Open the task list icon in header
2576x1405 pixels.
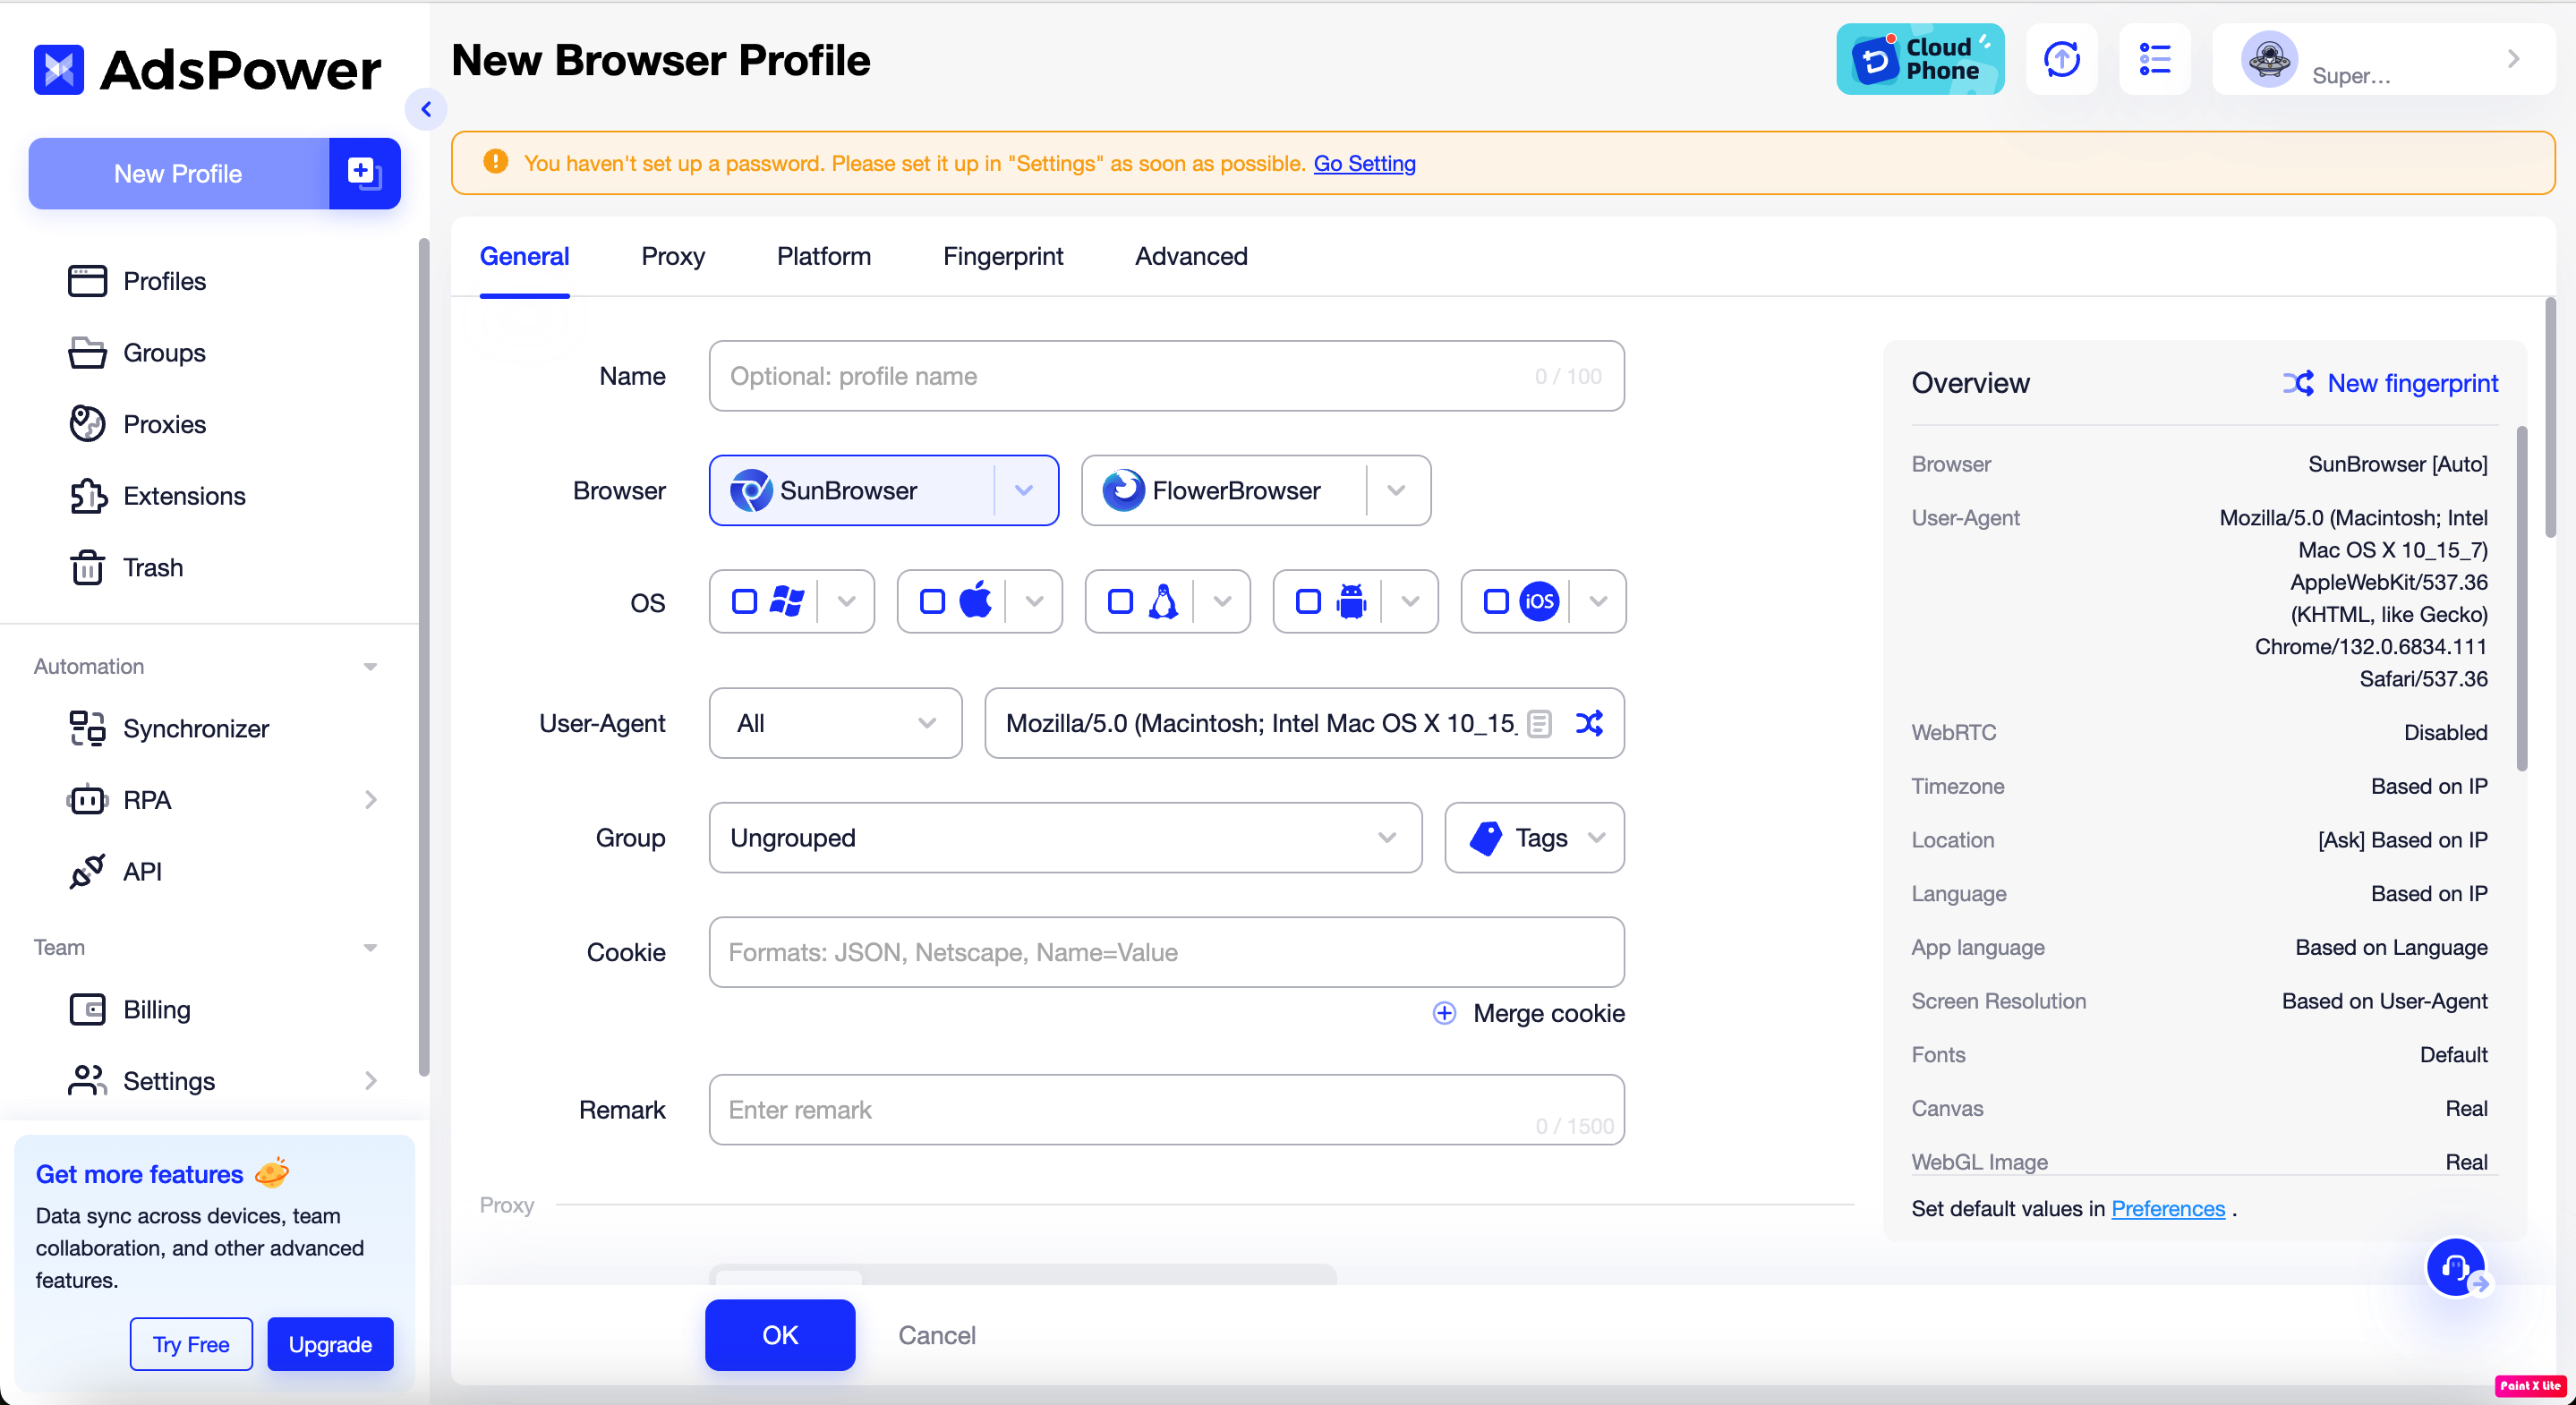click(x=2154, y=60)
